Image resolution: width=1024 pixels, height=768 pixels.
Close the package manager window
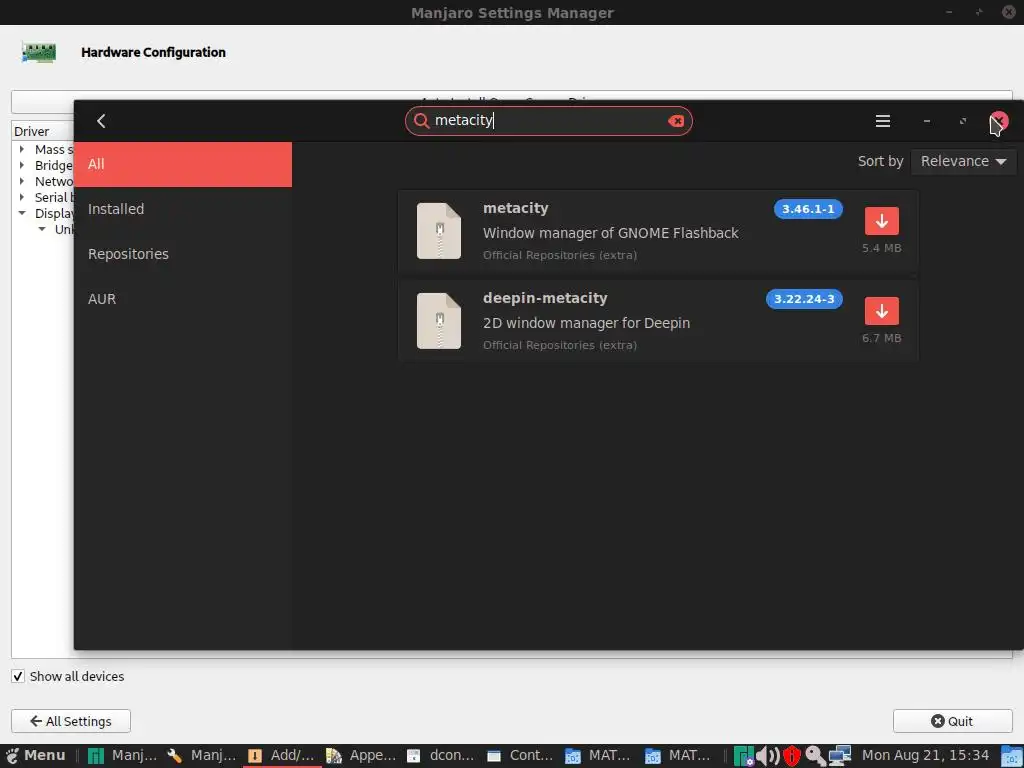999,121
